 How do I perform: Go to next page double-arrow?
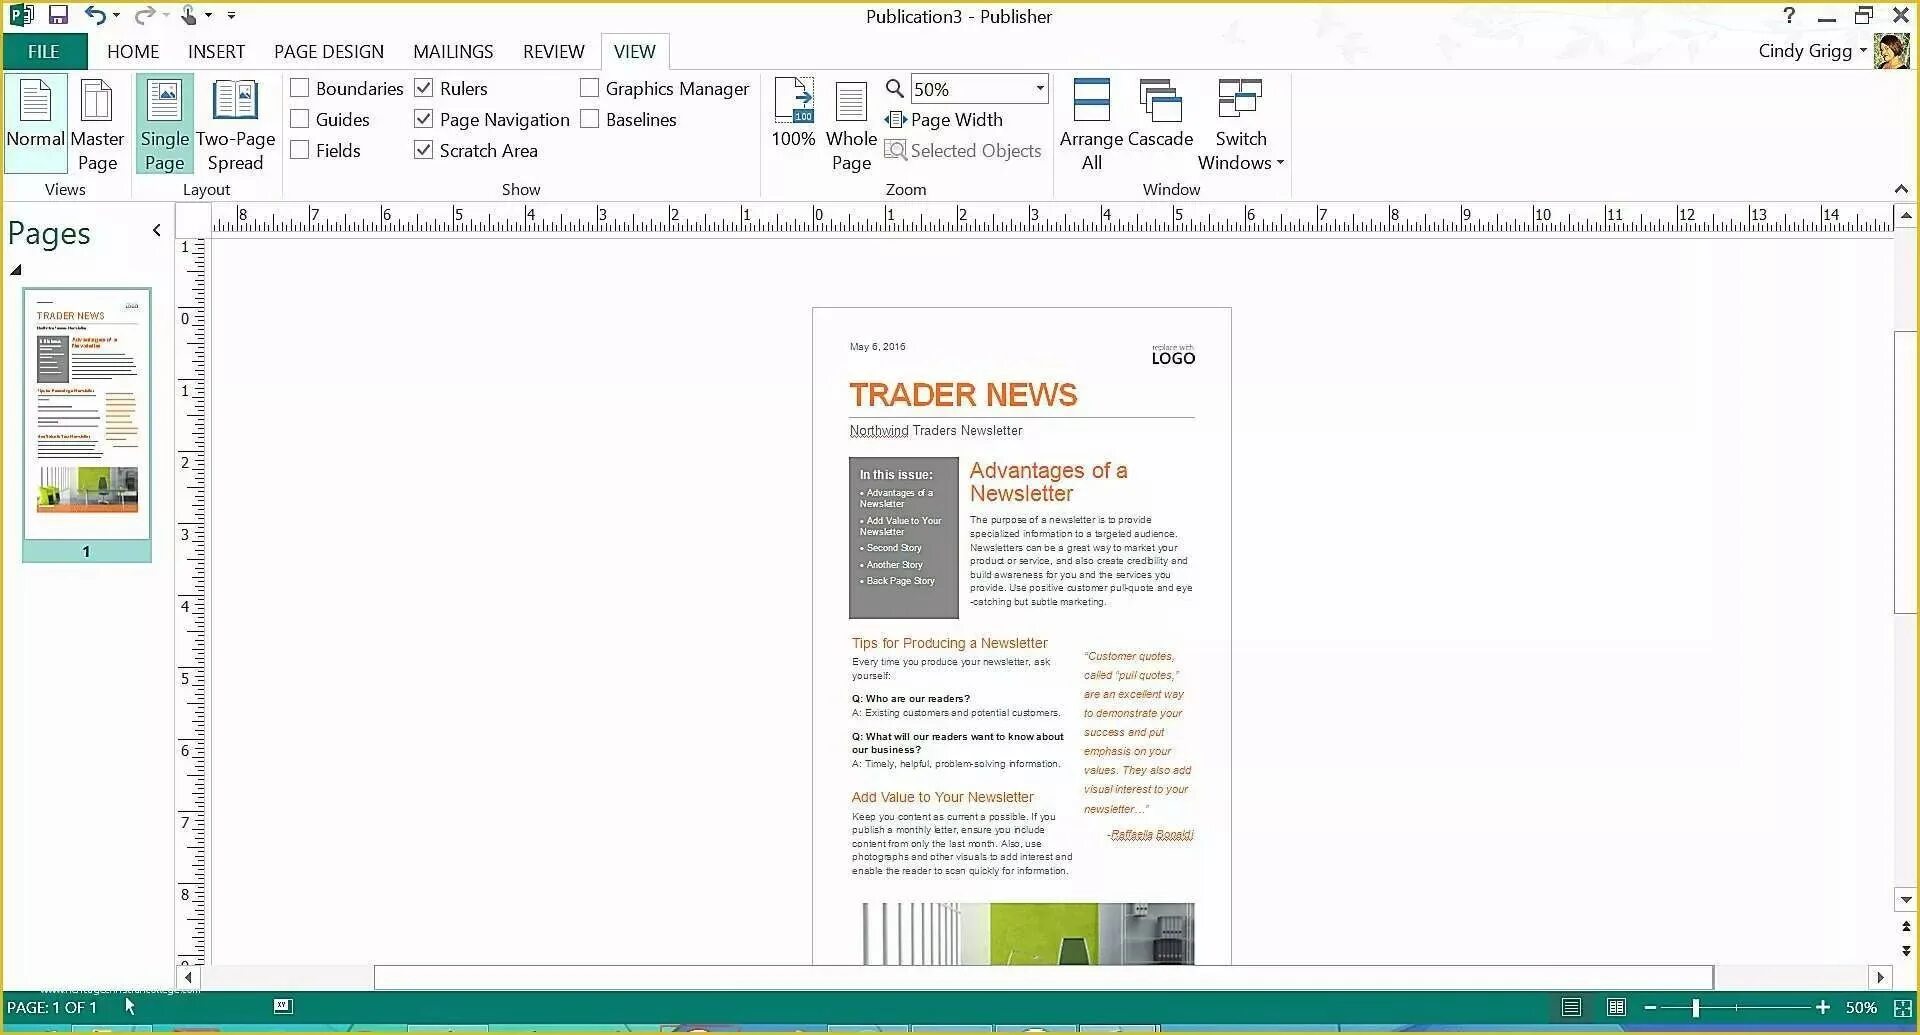pos(1906,951)
